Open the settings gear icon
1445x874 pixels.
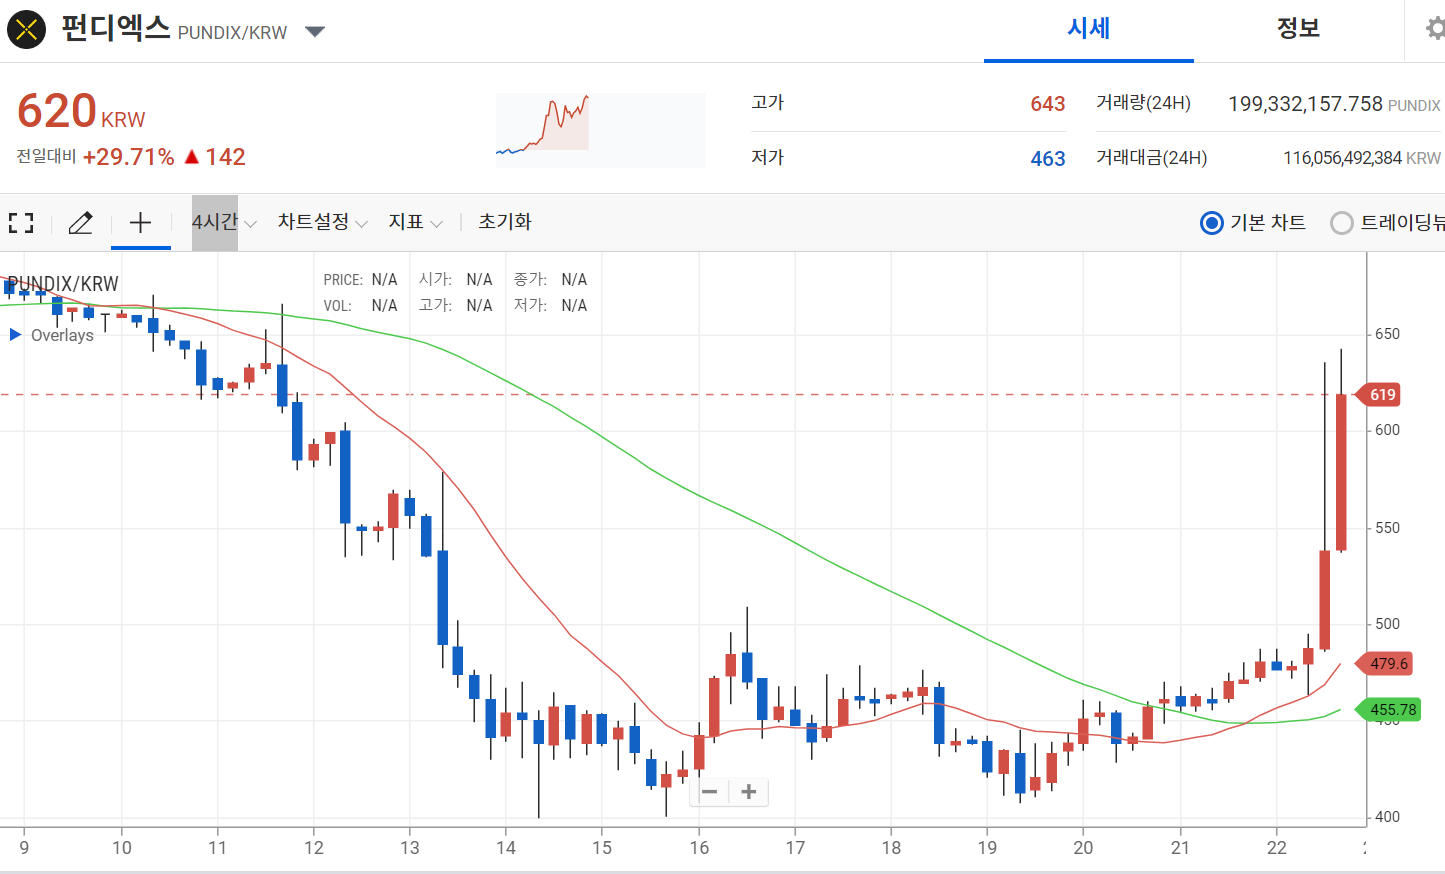click(x=1435, y=28)
